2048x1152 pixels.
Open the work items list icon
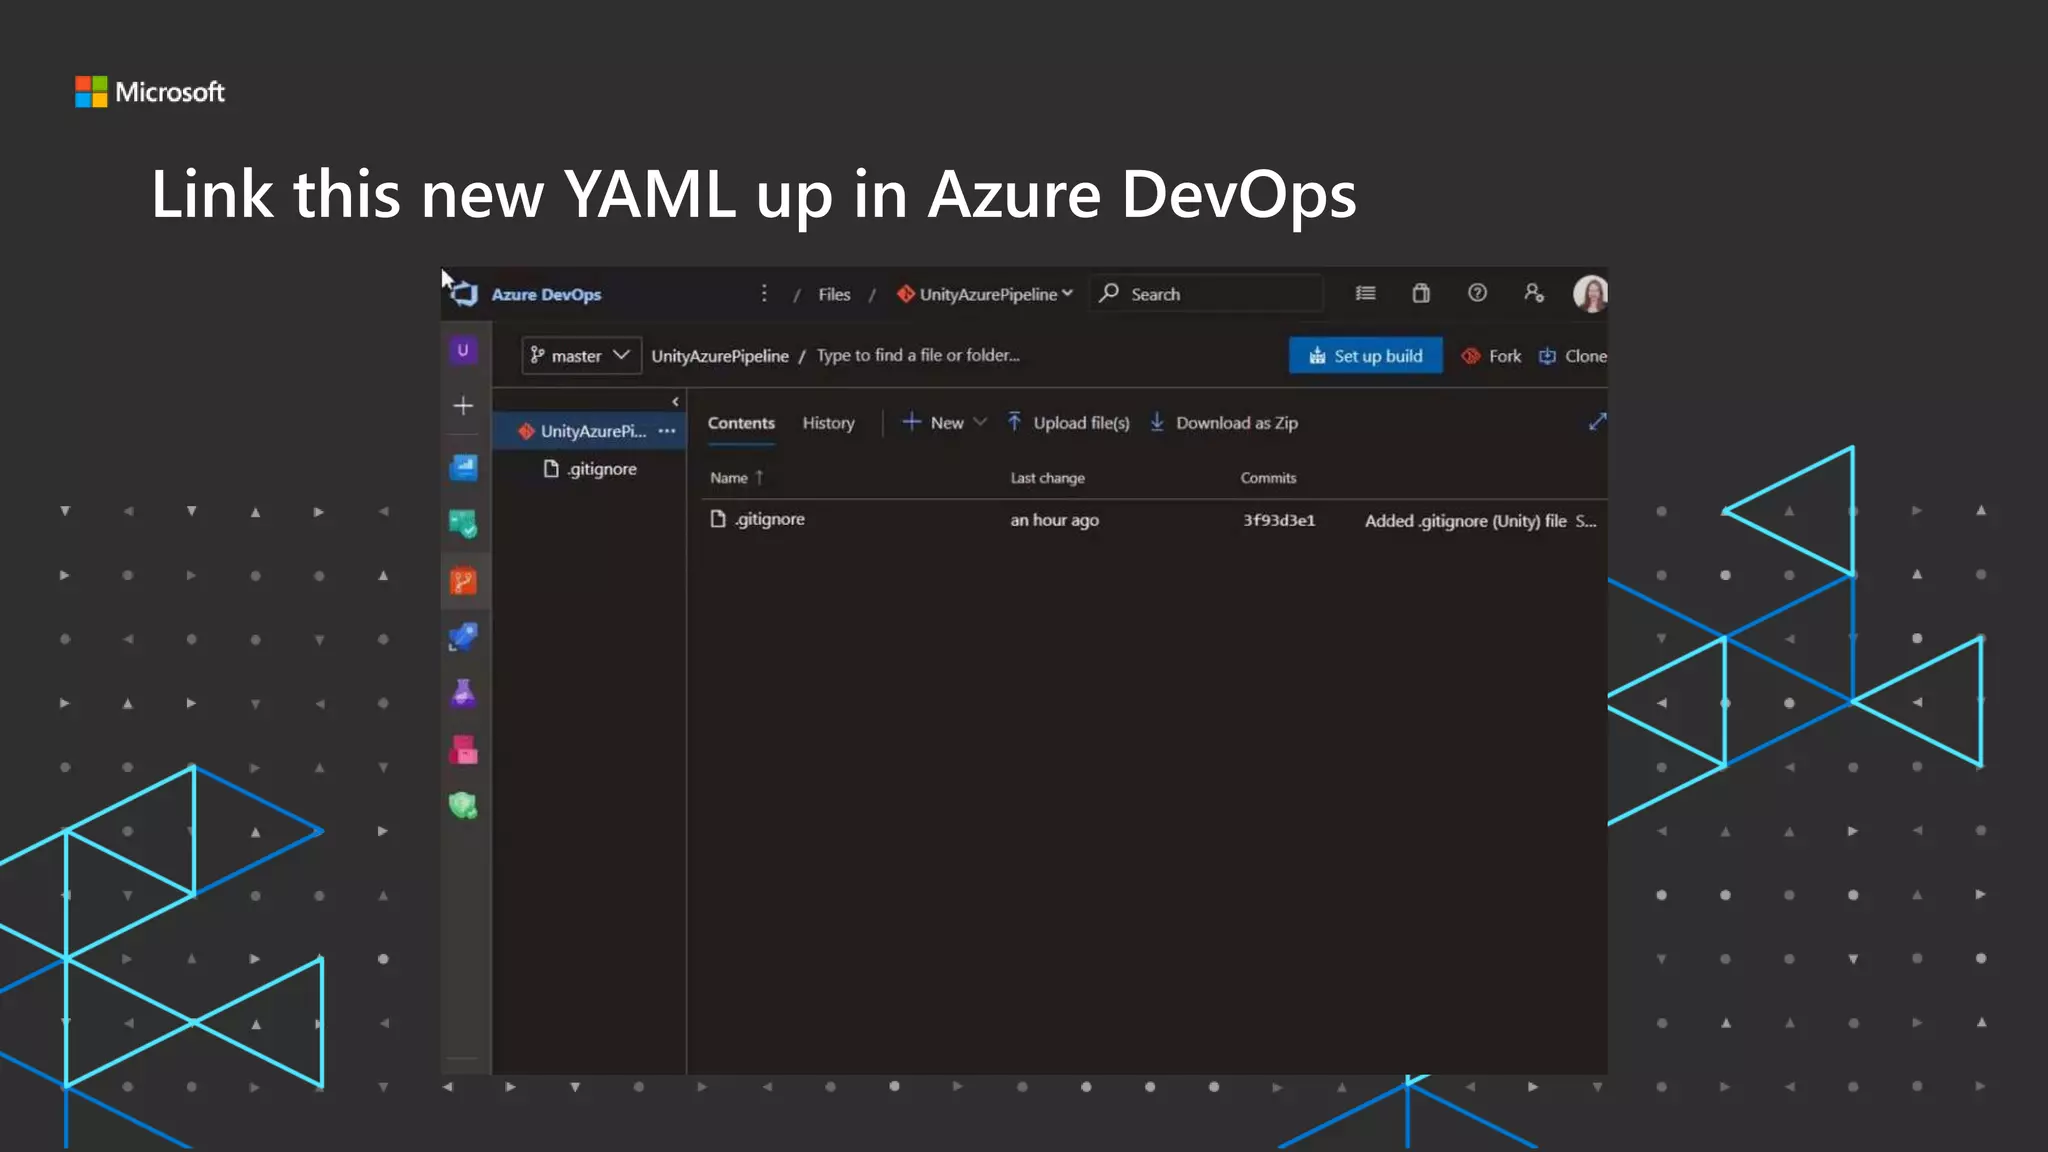tap(1365, 293)
